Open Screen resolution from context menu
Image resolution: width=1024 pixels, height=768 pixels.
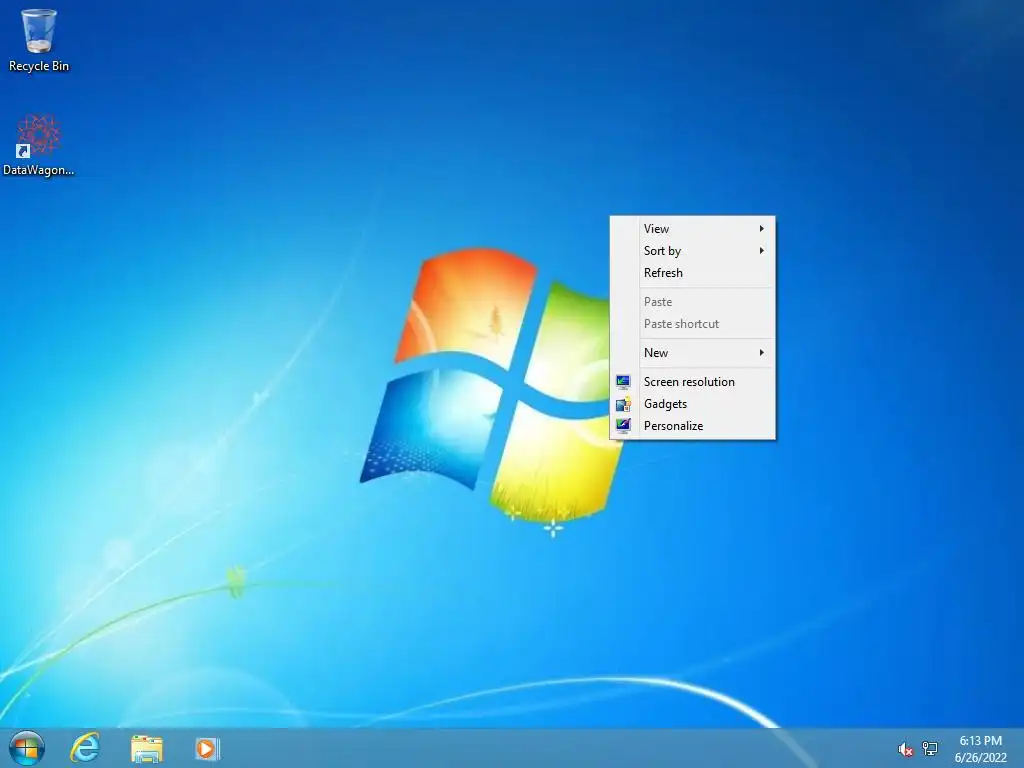[692, 381]
